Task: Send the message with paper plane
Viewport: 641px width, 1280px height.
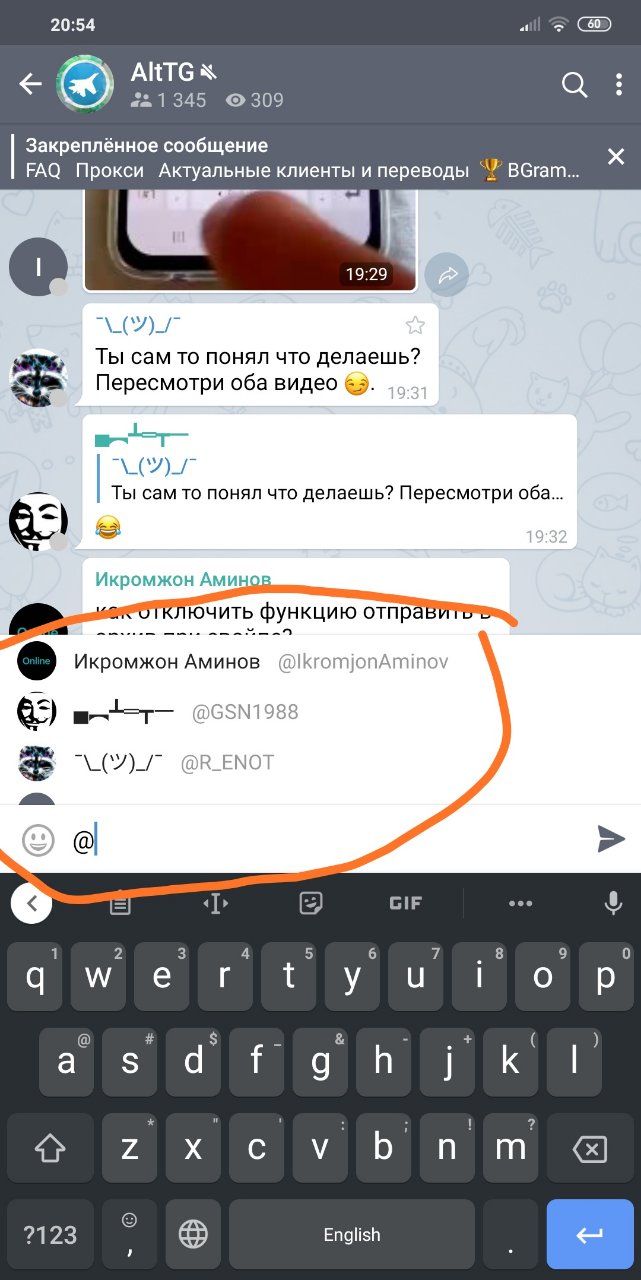Action: tap(610, 840)
